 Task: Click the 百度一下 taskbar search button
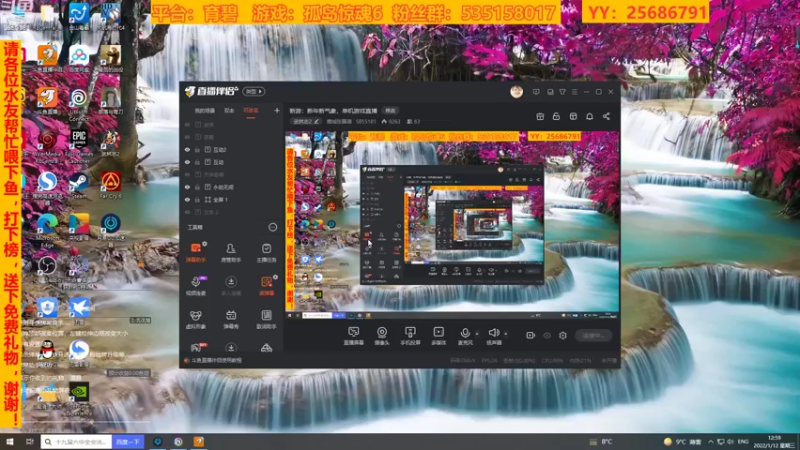[x=128, y=442]
